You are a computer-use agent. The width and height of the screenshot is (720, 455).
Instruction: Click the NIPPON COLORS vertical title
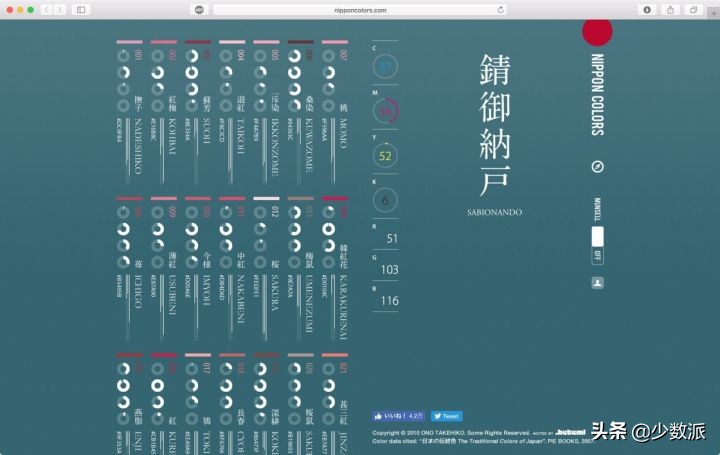(x=597, y=95)
